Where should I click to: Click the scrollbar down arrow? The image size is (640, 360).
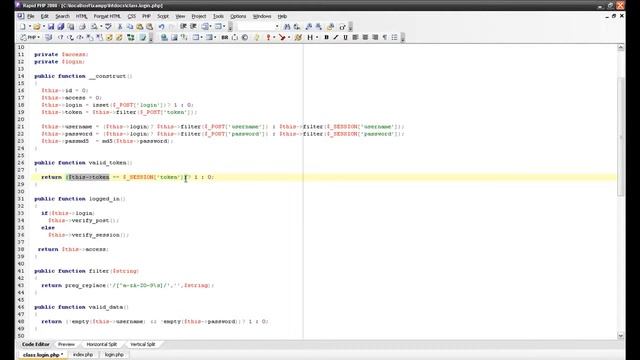[x=621, y=336]
